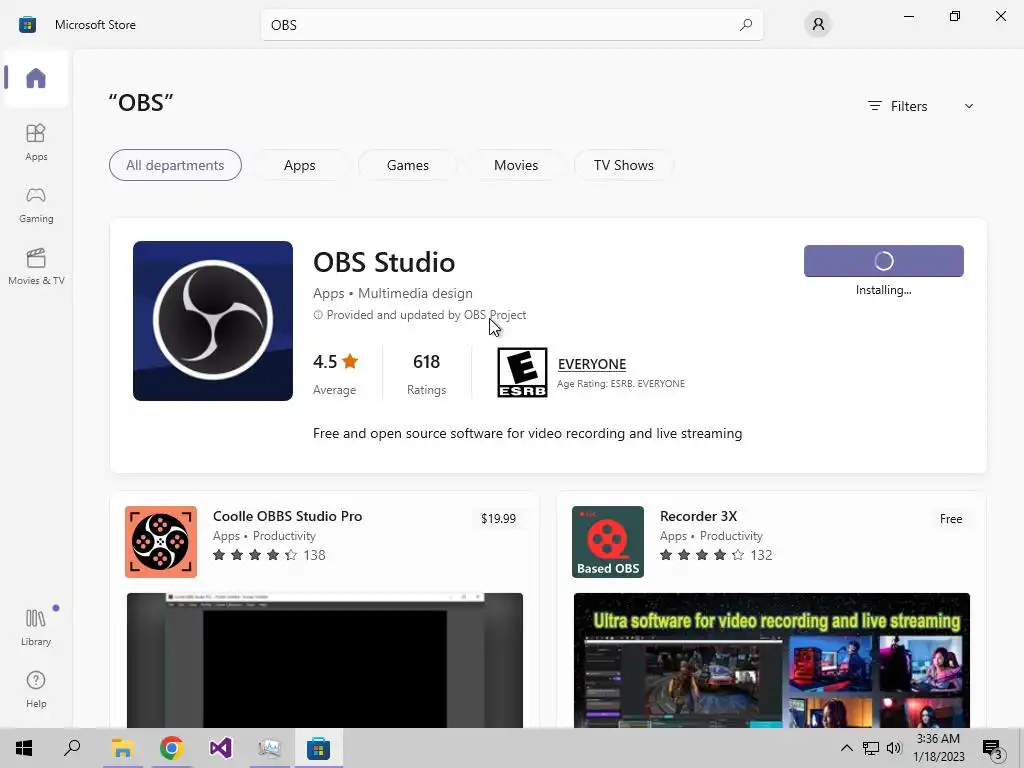The width and height of the screenshot is (1024, 768).
Task: Open Movies & TV section in sidebar
Action: coord(36,266)
